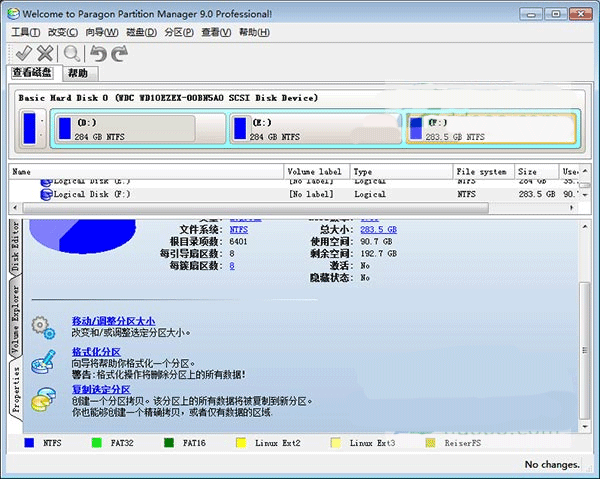This screenshot has width=600, height=479.
Task: Click the 格式化分区 link
Action: [x=96, y=352]
